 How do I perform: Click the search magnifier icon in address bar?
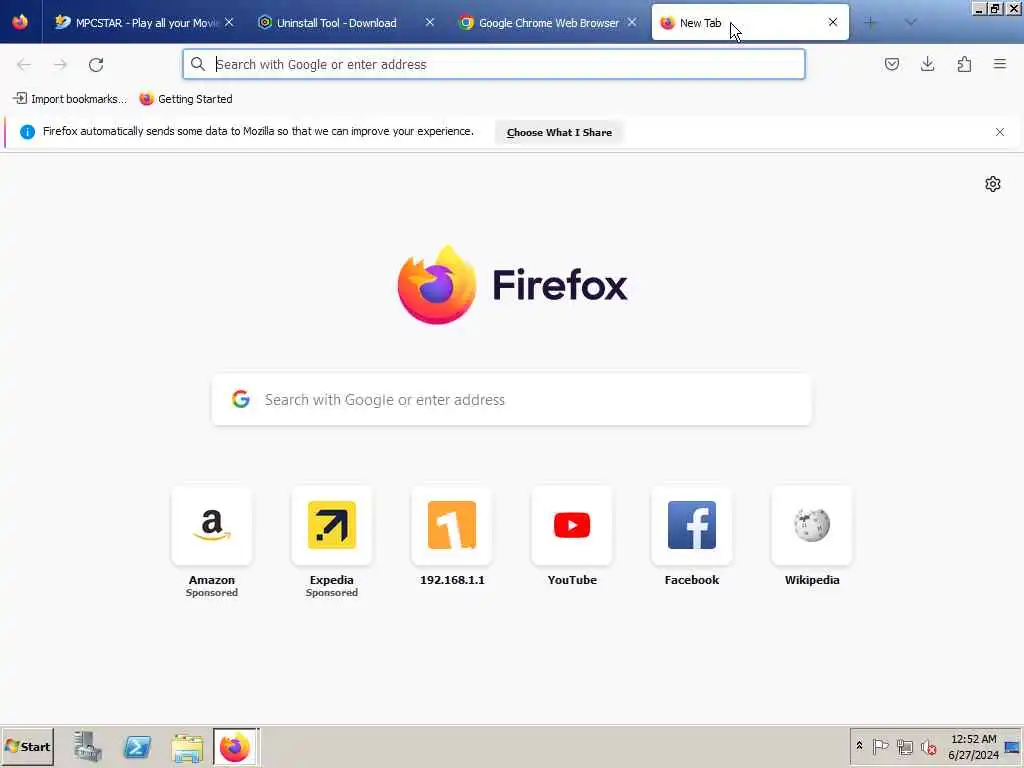pos(198,64)
